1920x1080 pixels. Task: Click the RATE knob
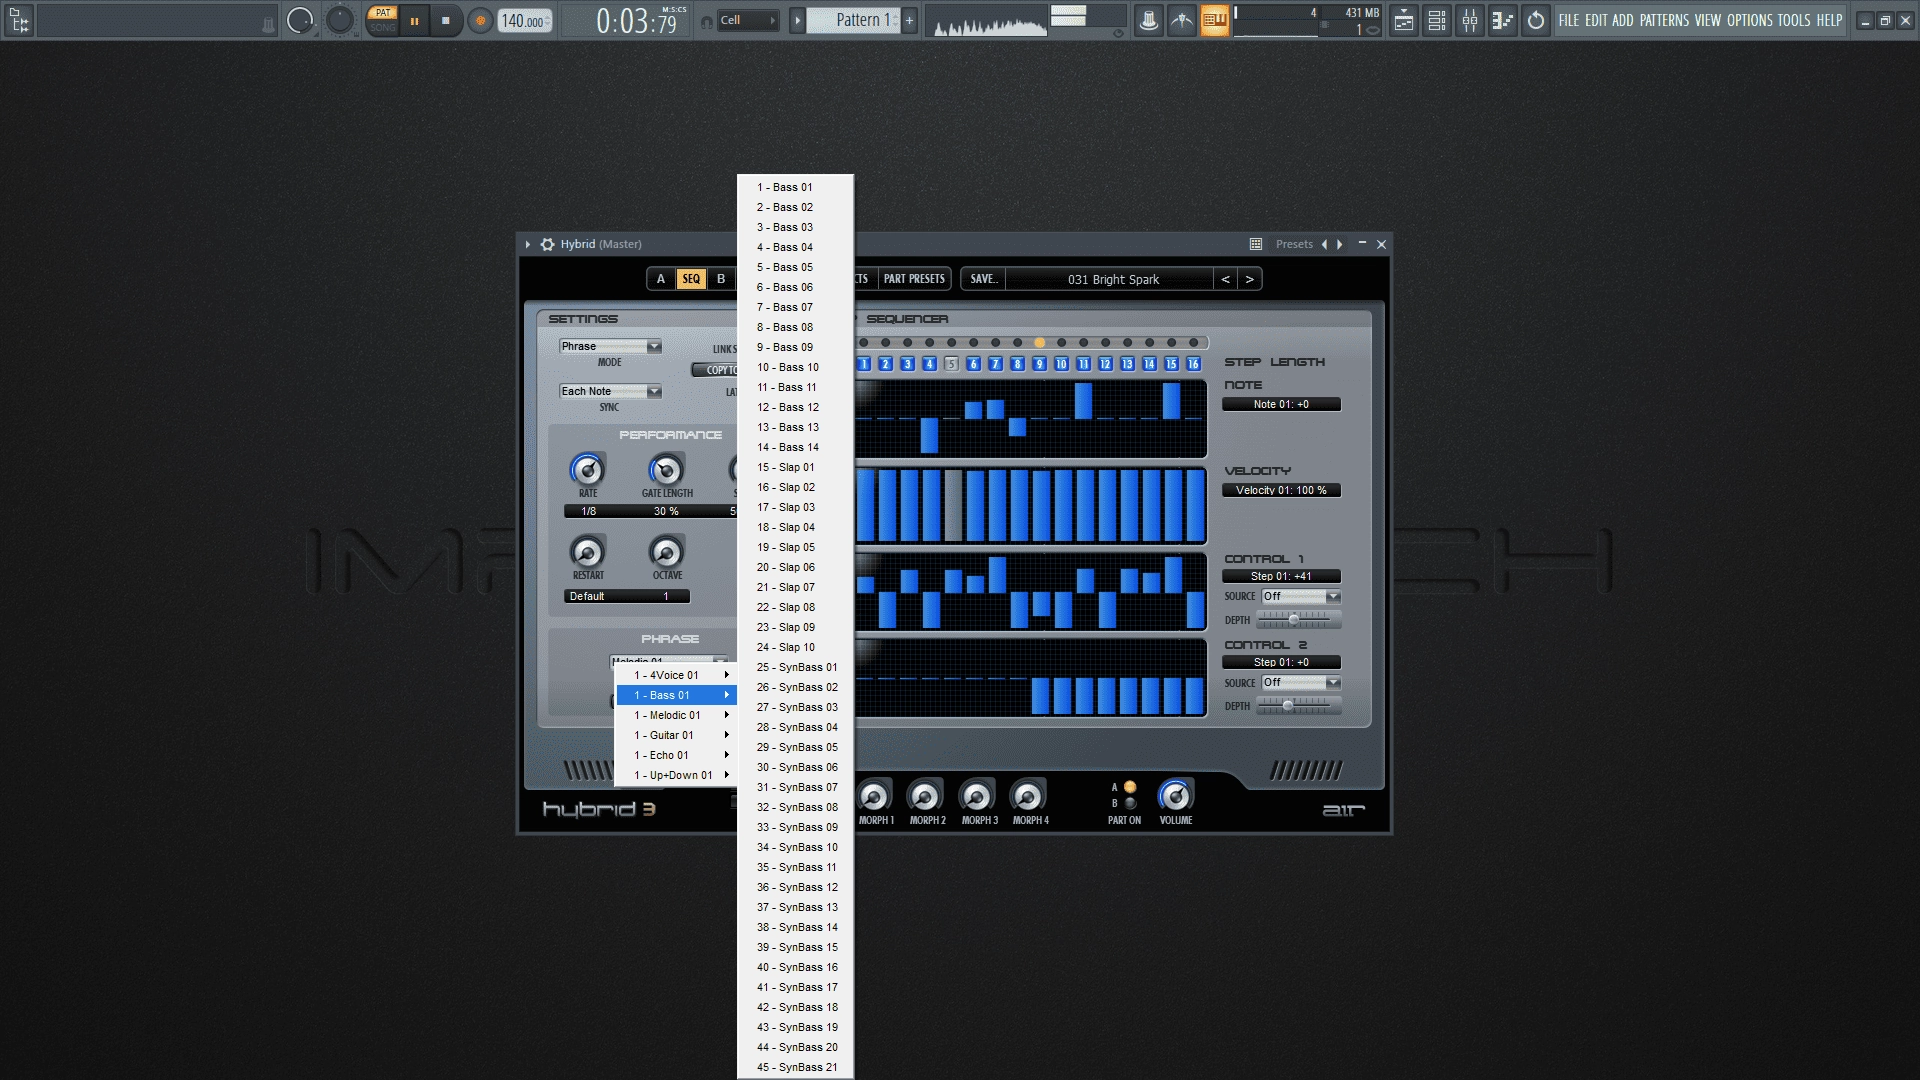[587, 469]
